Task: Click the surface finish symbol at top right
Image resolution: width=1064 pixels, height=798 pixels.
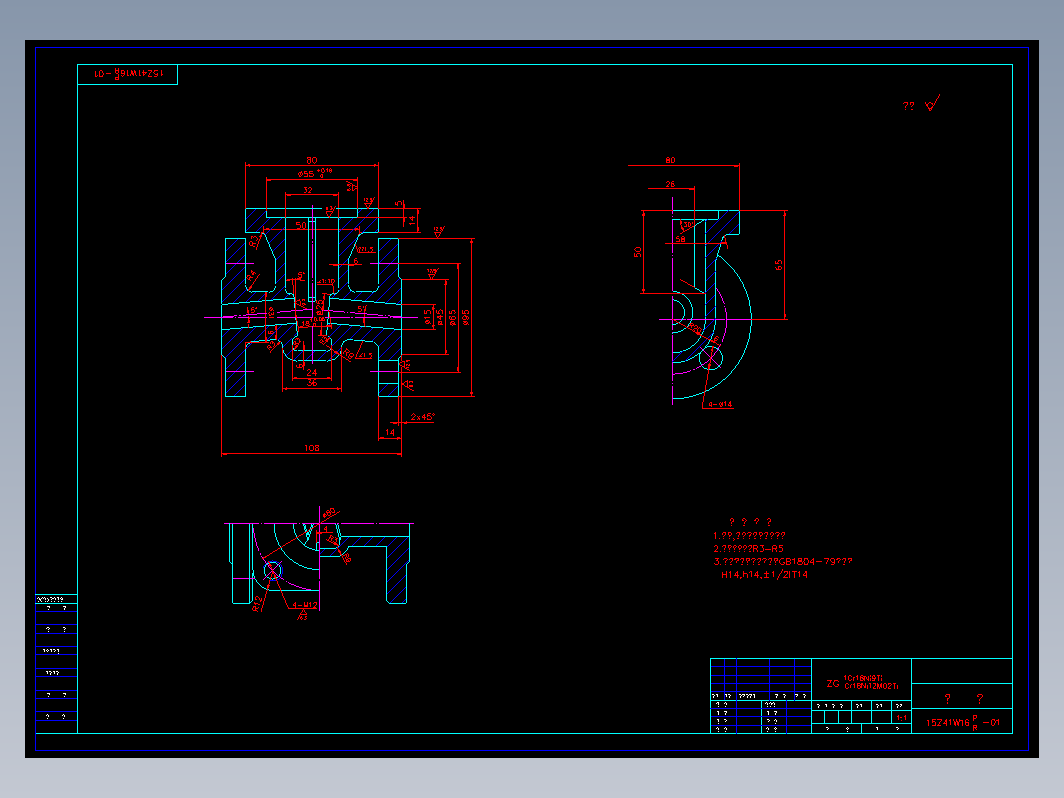Action: [933, 103]
